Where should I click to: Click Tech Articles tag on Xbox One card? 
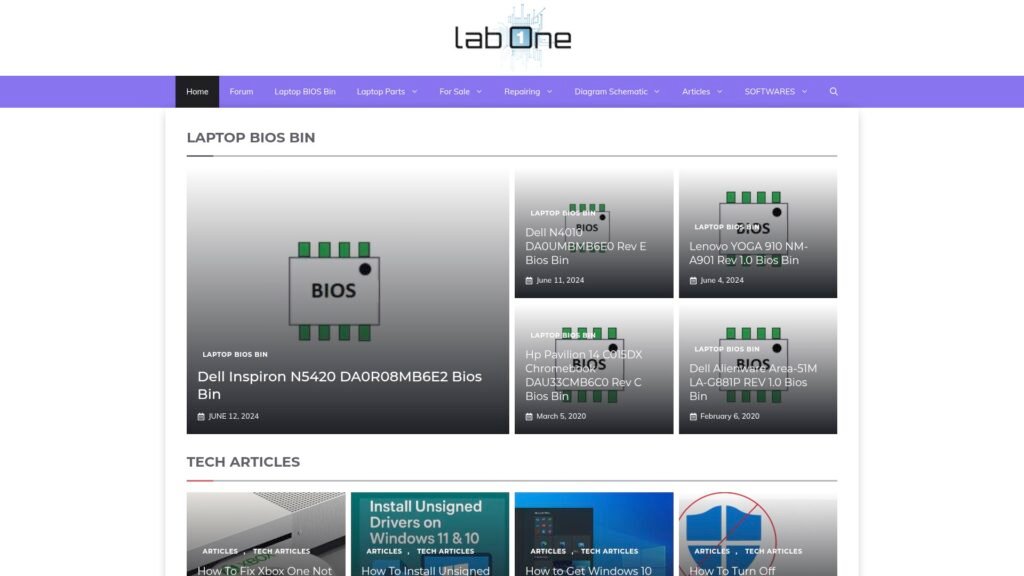[281, 551]
